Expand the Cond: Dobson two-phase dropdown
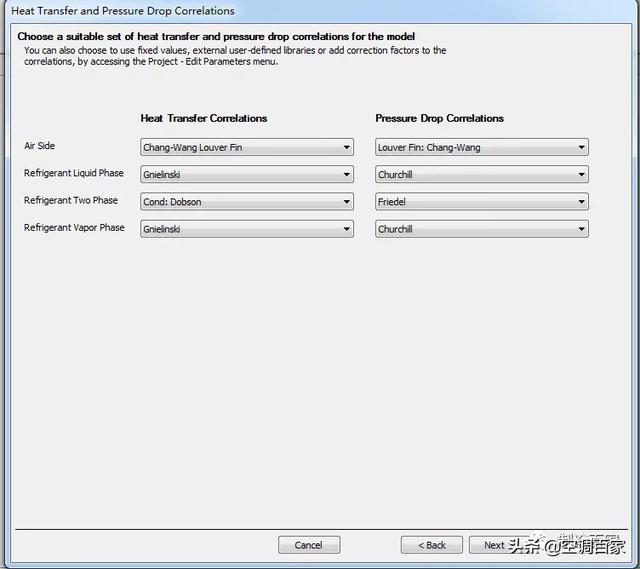Screen dimensions: 640x569 click(247, 202)
